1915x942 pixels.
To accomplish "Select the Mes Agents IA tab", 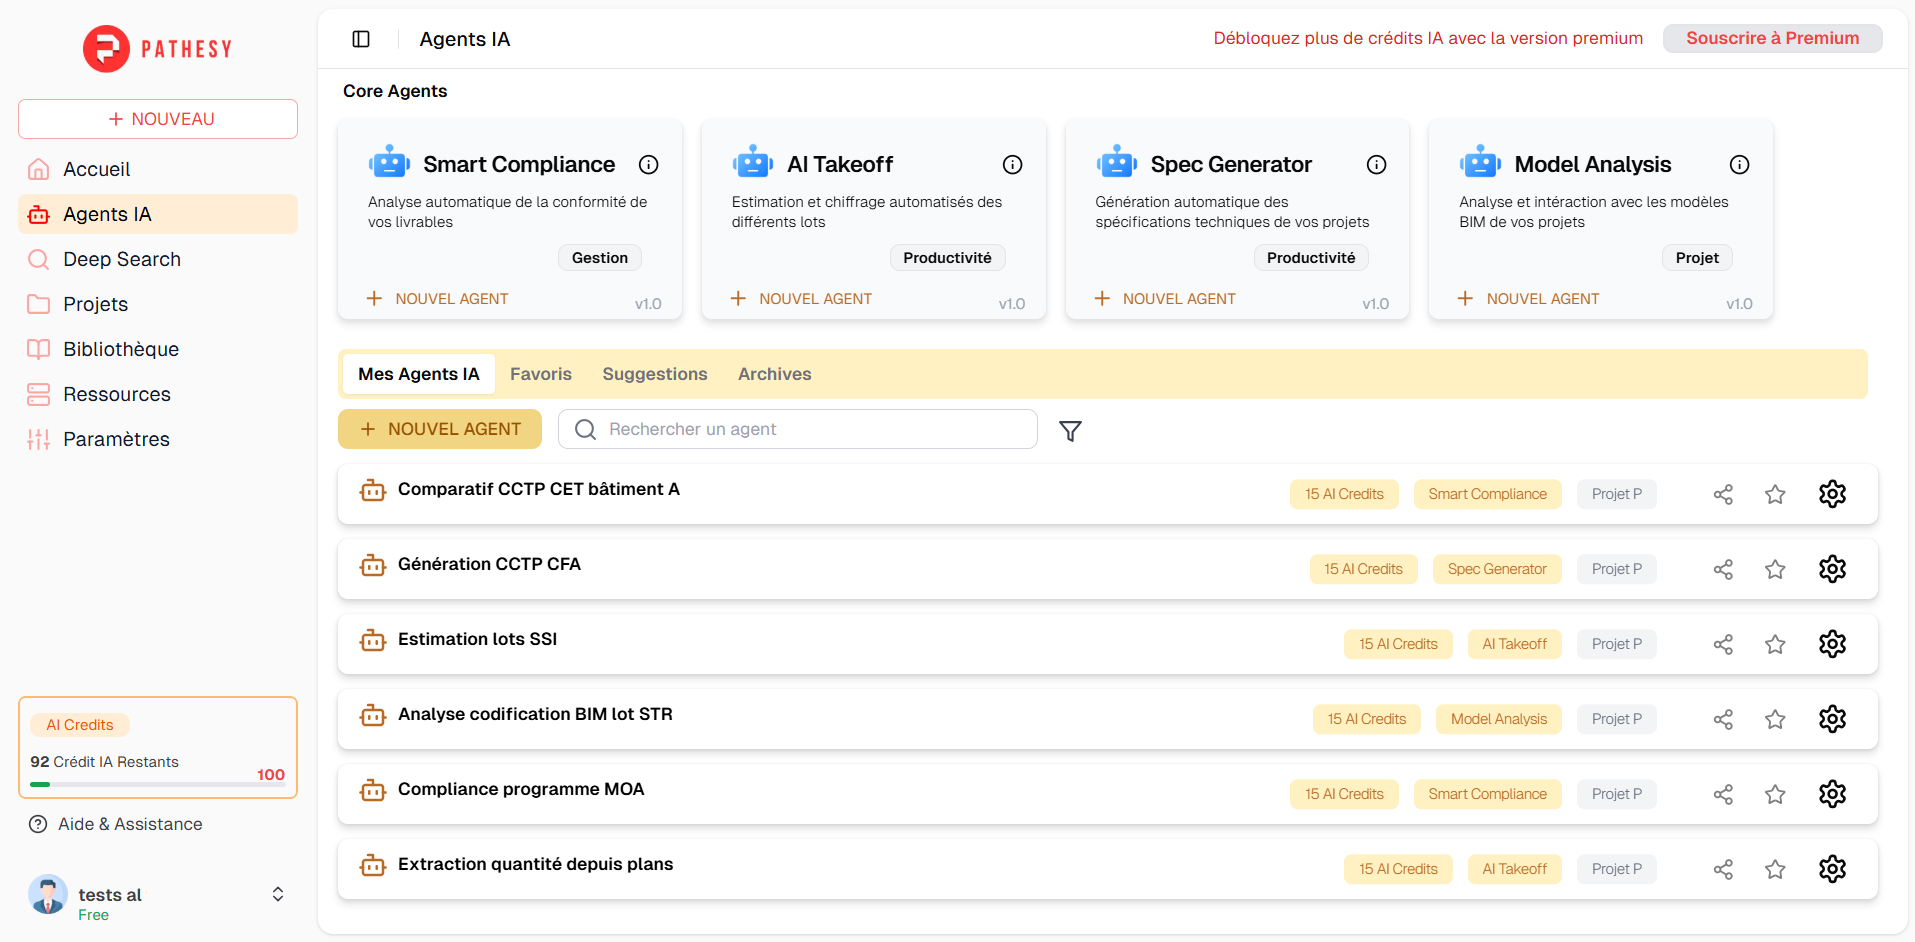I will (419, 374).
